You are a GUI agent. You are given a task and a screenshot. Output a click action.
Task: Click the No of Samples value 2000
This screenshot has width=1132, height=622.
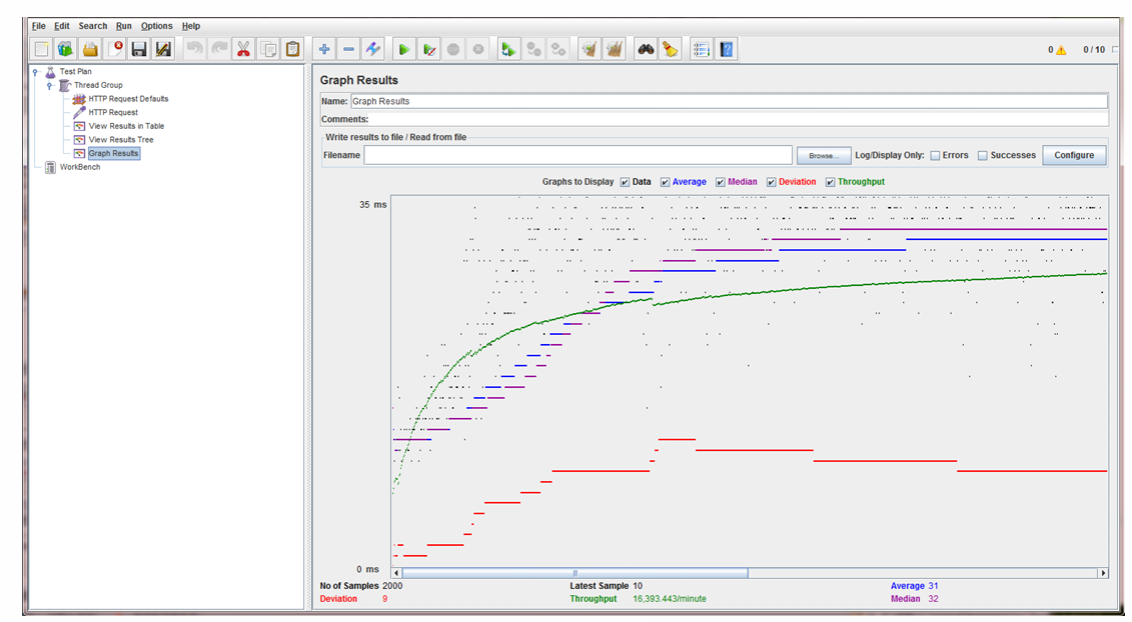coord(392,586)
